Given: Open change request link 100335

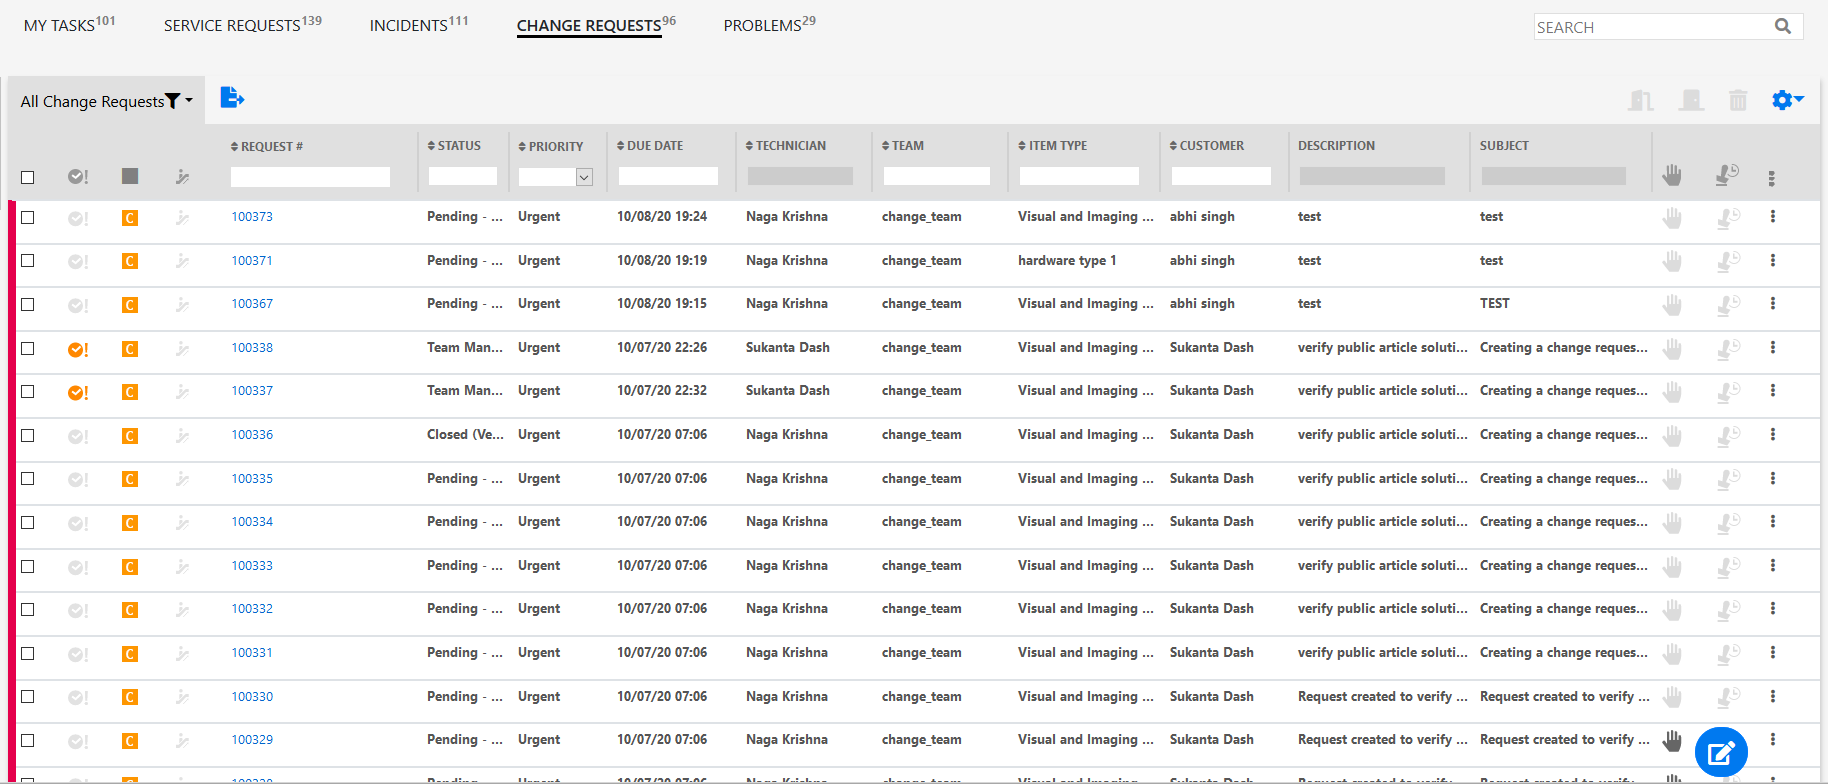Looking at the screenshot, I should point(252,479).
